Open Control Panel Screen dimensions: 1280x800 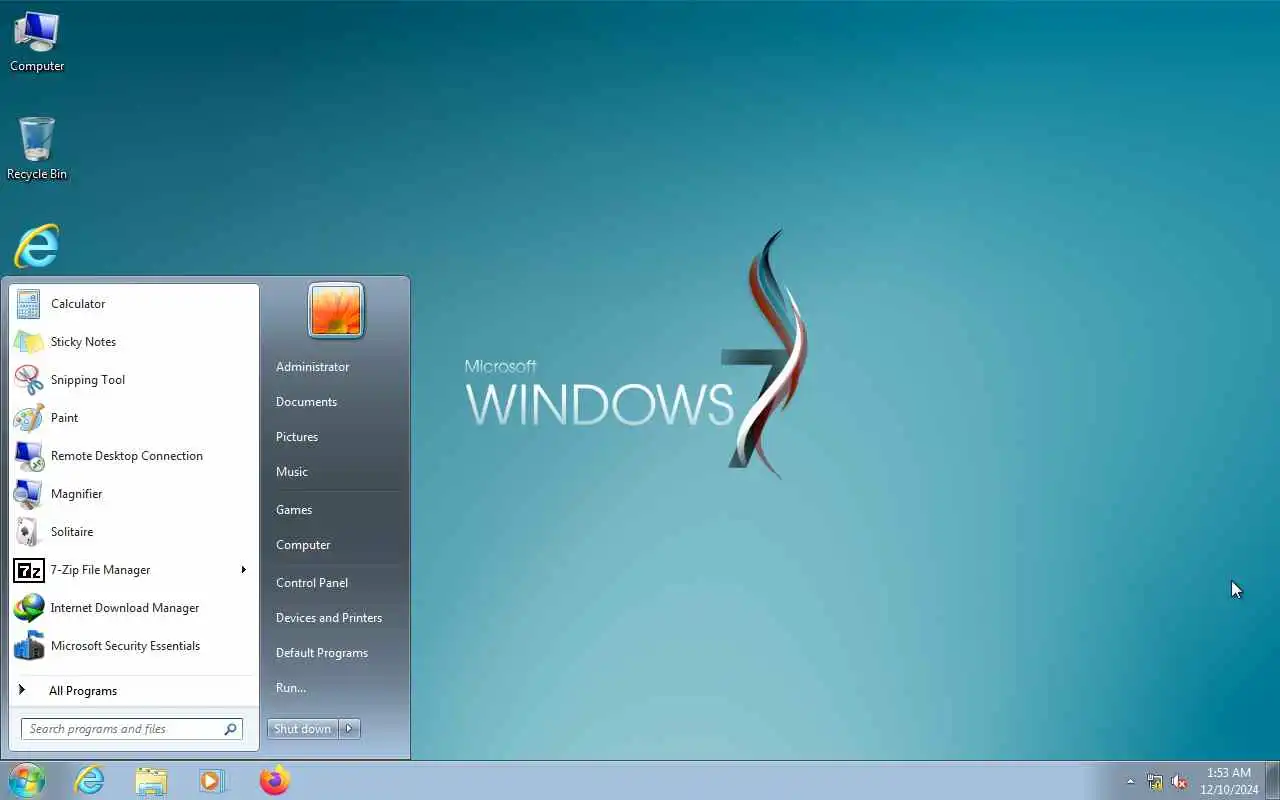click(312, 583)
